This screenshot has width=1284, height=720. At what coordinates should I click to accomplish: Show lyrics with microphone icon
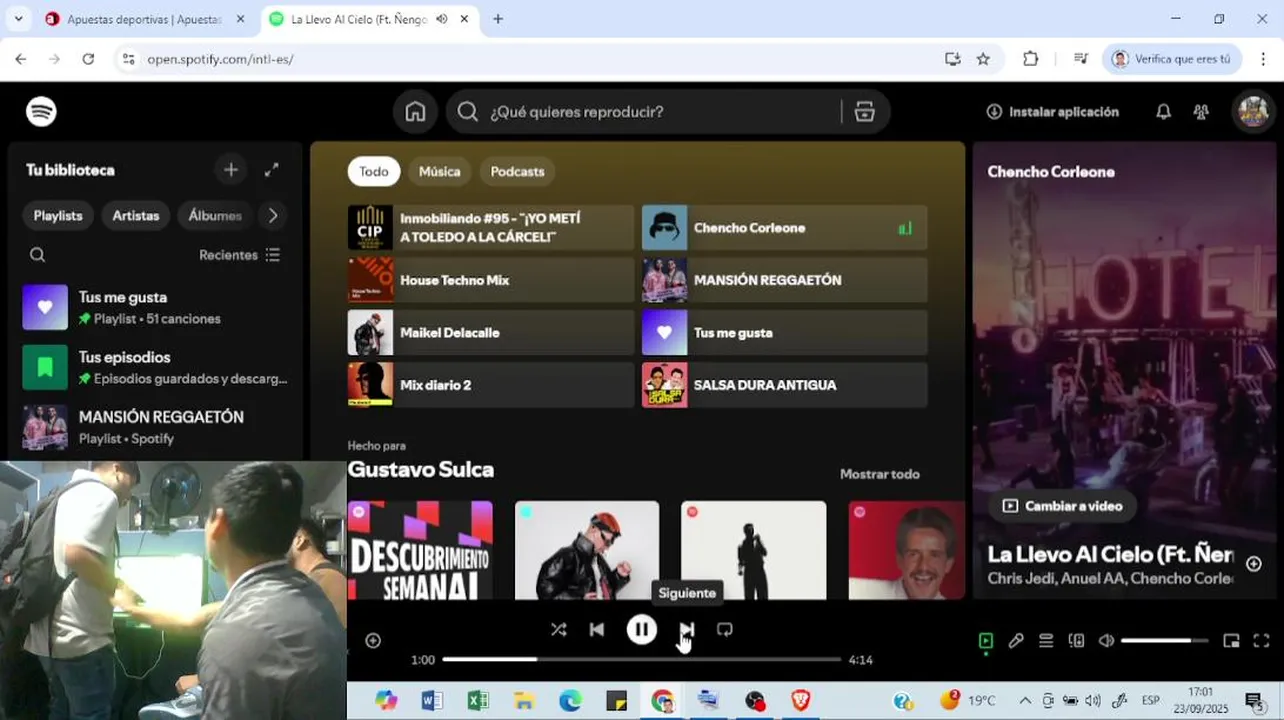point(1016,641)
